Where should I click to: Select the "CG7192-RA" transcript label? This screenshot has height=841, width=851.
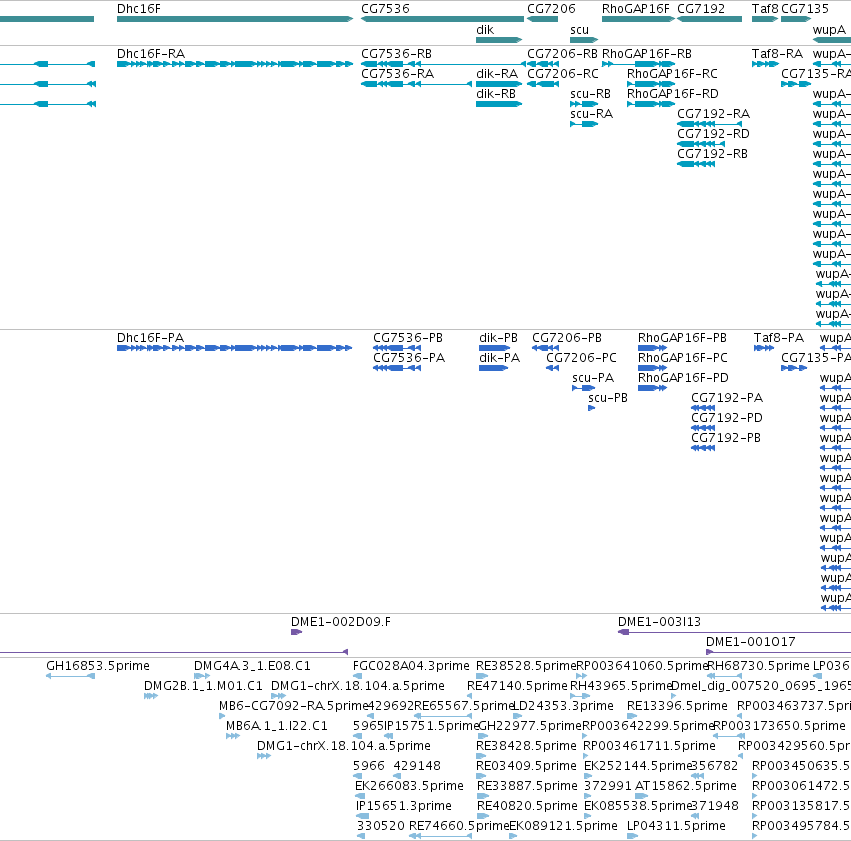714,114
